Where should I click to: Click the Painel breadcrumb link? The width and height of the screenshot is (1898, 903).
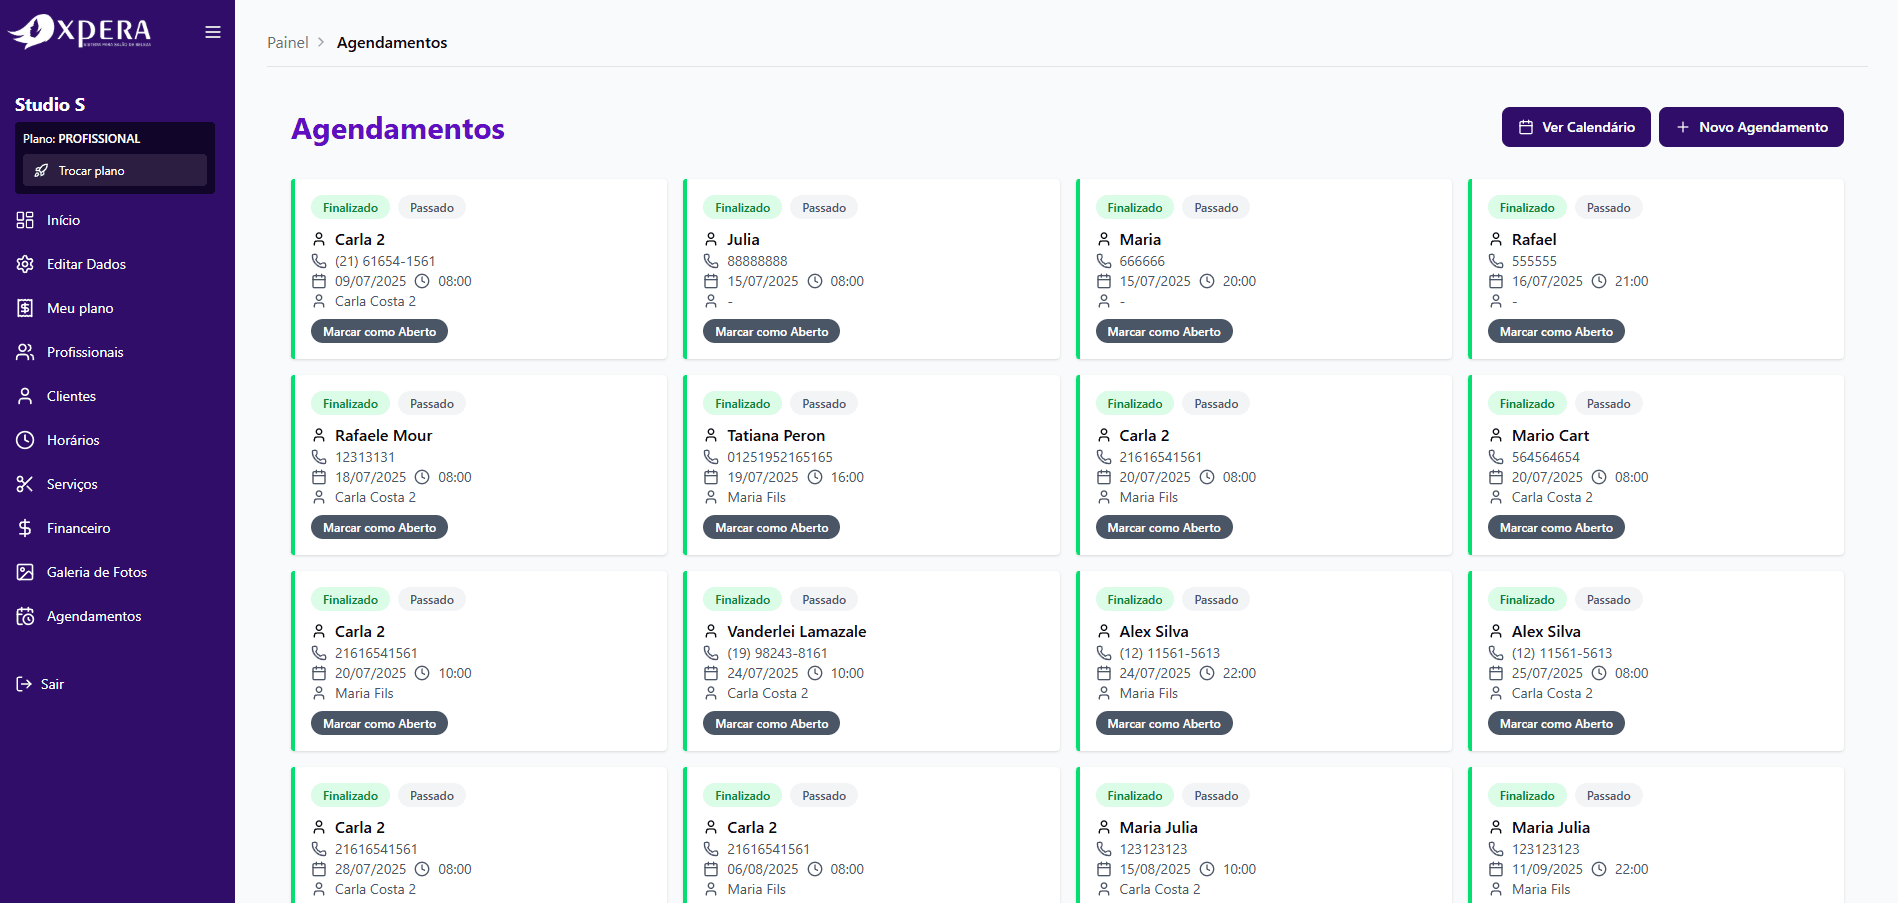coord(287,43)
